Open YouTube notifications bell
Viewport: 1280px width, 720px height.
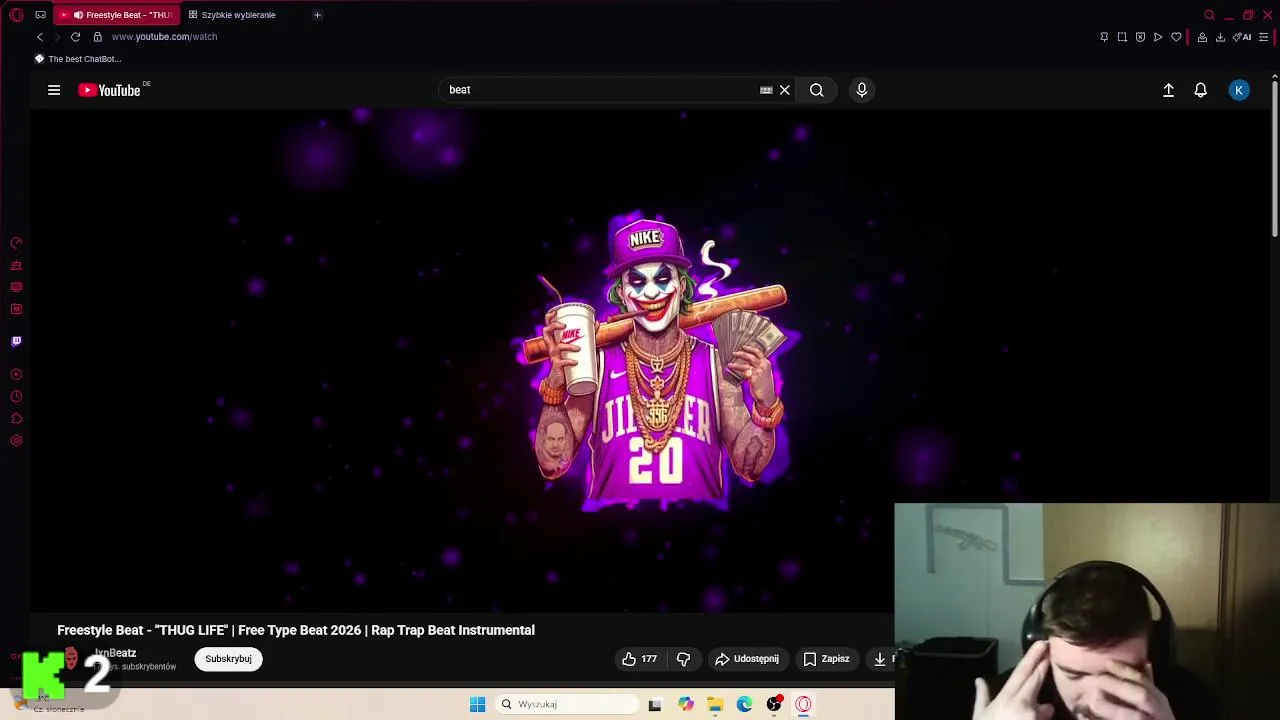click(x=1201, y=90)
